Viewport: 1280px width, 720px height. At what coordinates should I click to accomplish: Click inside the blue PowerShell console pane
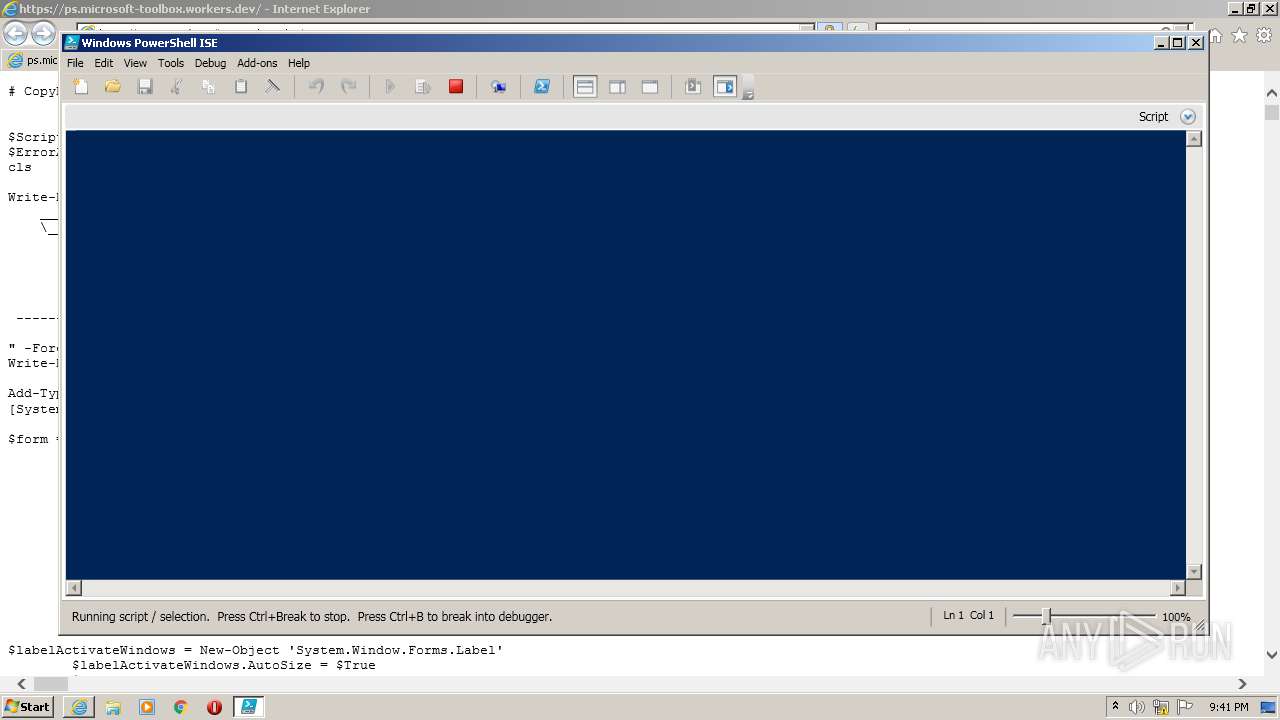tap(626, 355)
